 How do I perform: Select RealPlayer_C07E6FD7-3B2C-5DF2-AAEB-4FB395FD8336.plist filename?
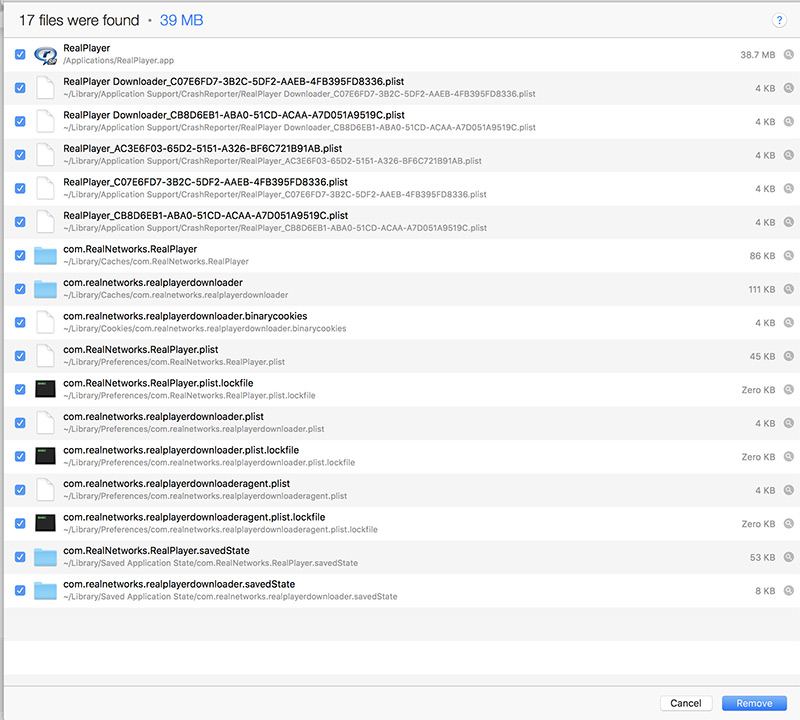tap(205, 182)
